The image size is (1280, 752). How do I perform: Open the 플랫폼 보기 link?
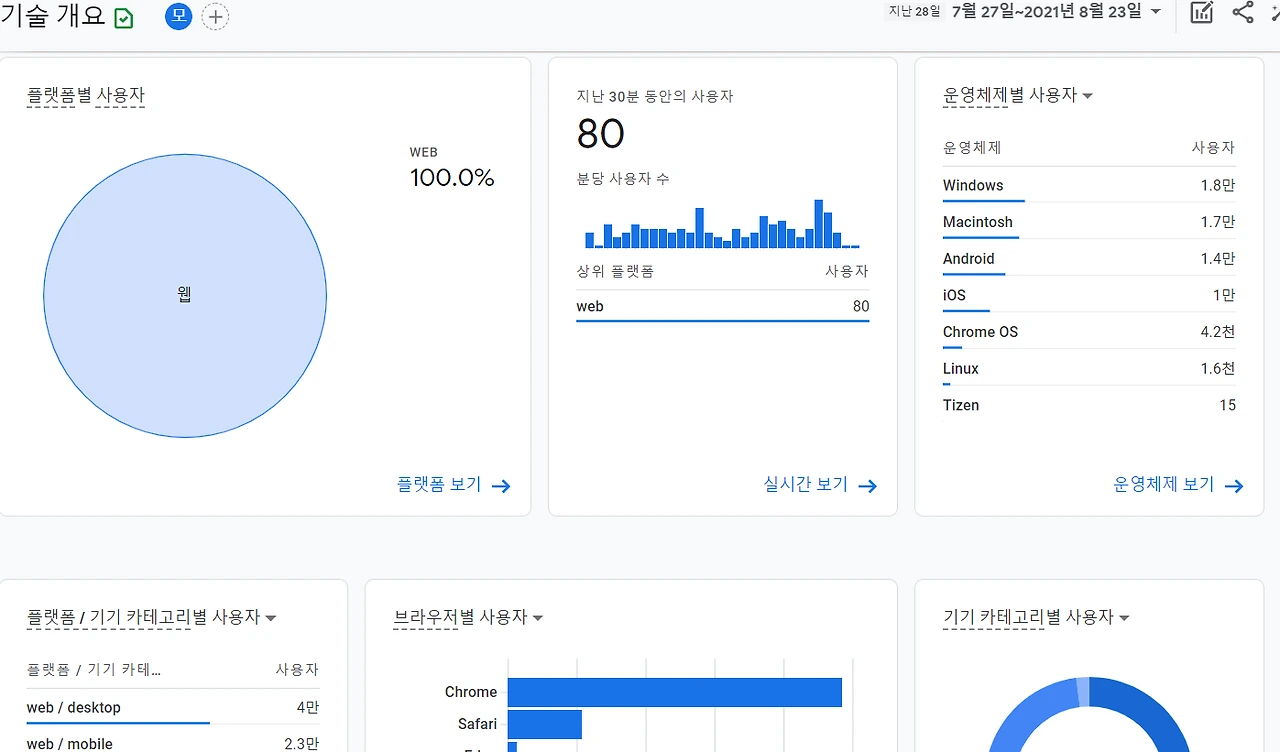click(454, 485)
